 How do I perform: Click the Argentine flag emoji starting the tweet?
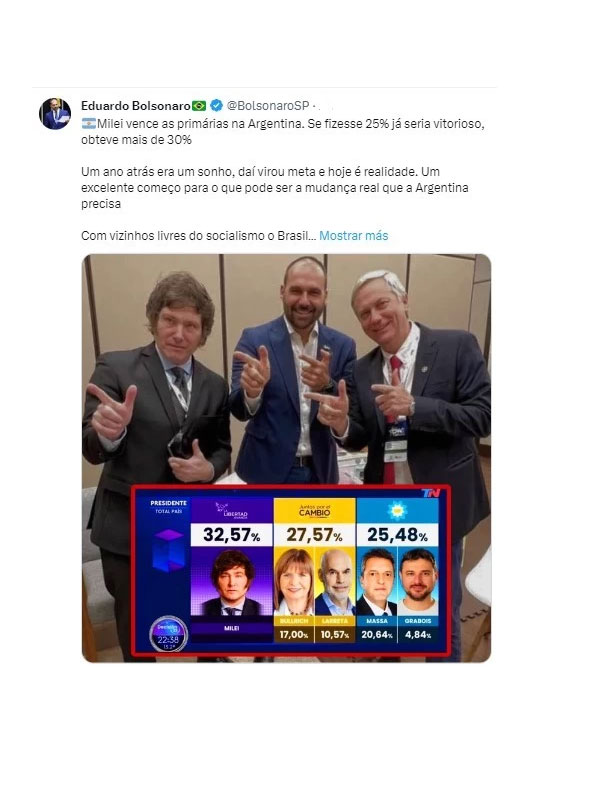click(x=88, y=123)
